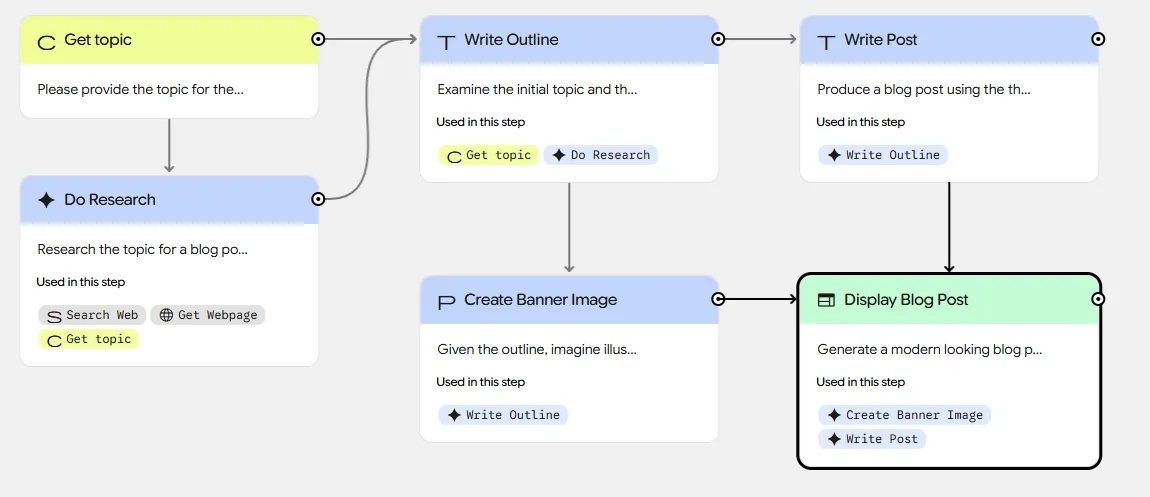Select the output port of Get topic node

click(x=318, y=39)
